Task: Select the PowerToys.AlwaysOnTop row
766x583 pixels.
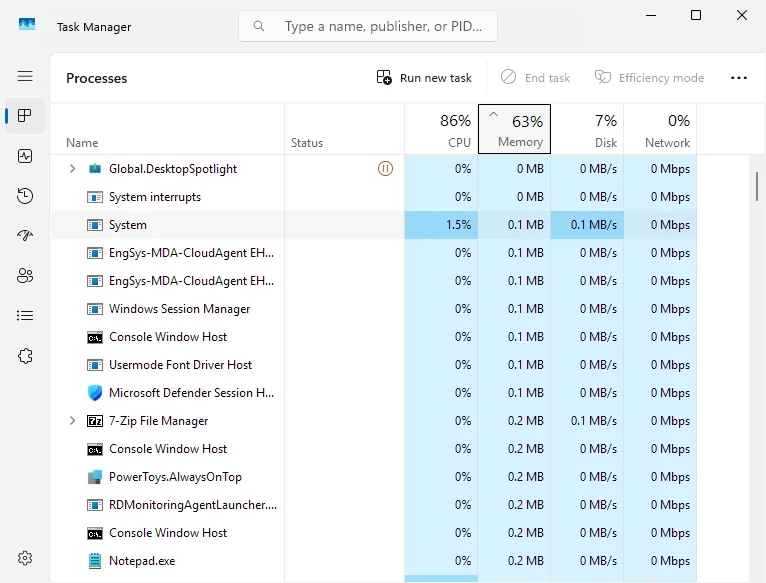Action: point(373,477)
